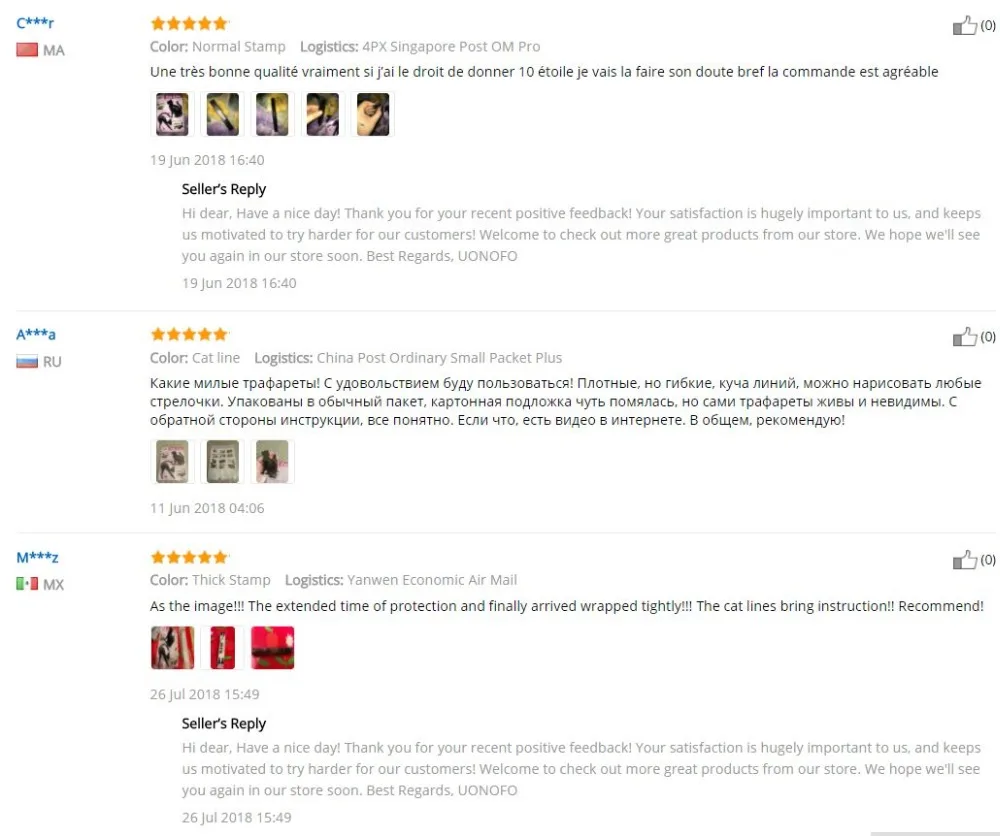Click five-star rating on C***r's review
Screen dimensions: 1000x836
[x=189, y=24]
